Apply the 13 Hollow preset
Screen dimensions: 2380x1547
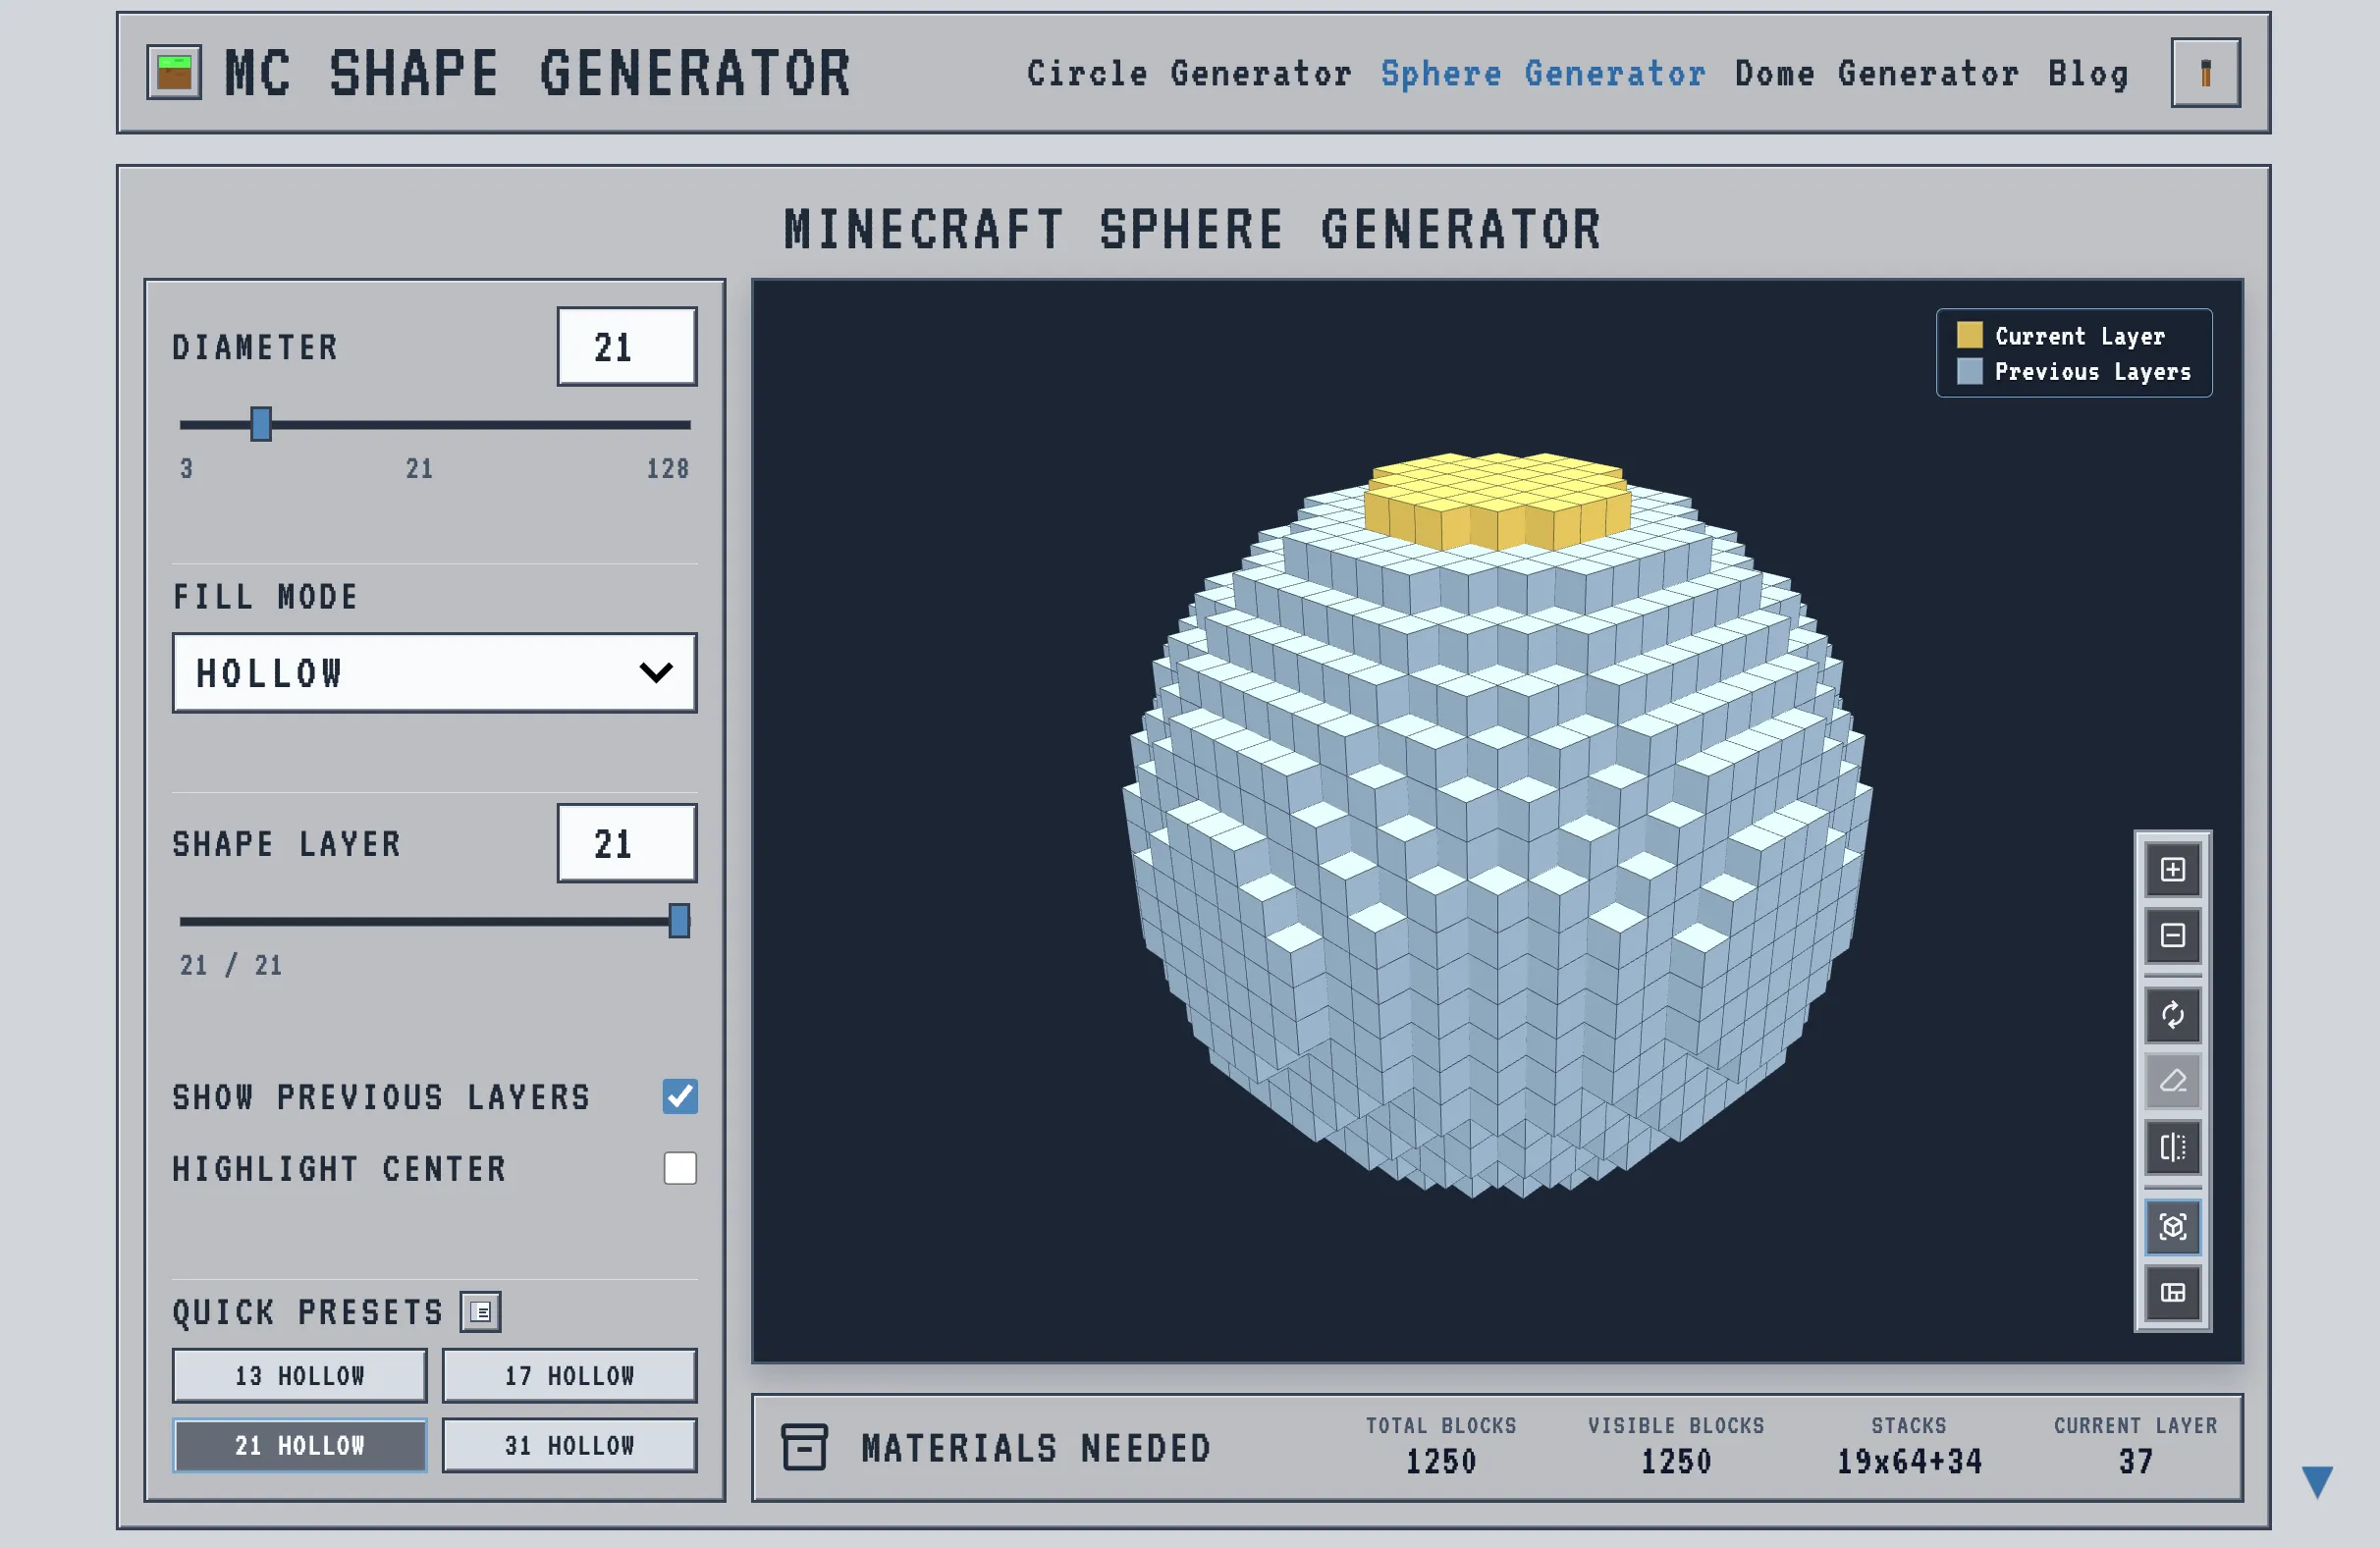point(299,1375)
